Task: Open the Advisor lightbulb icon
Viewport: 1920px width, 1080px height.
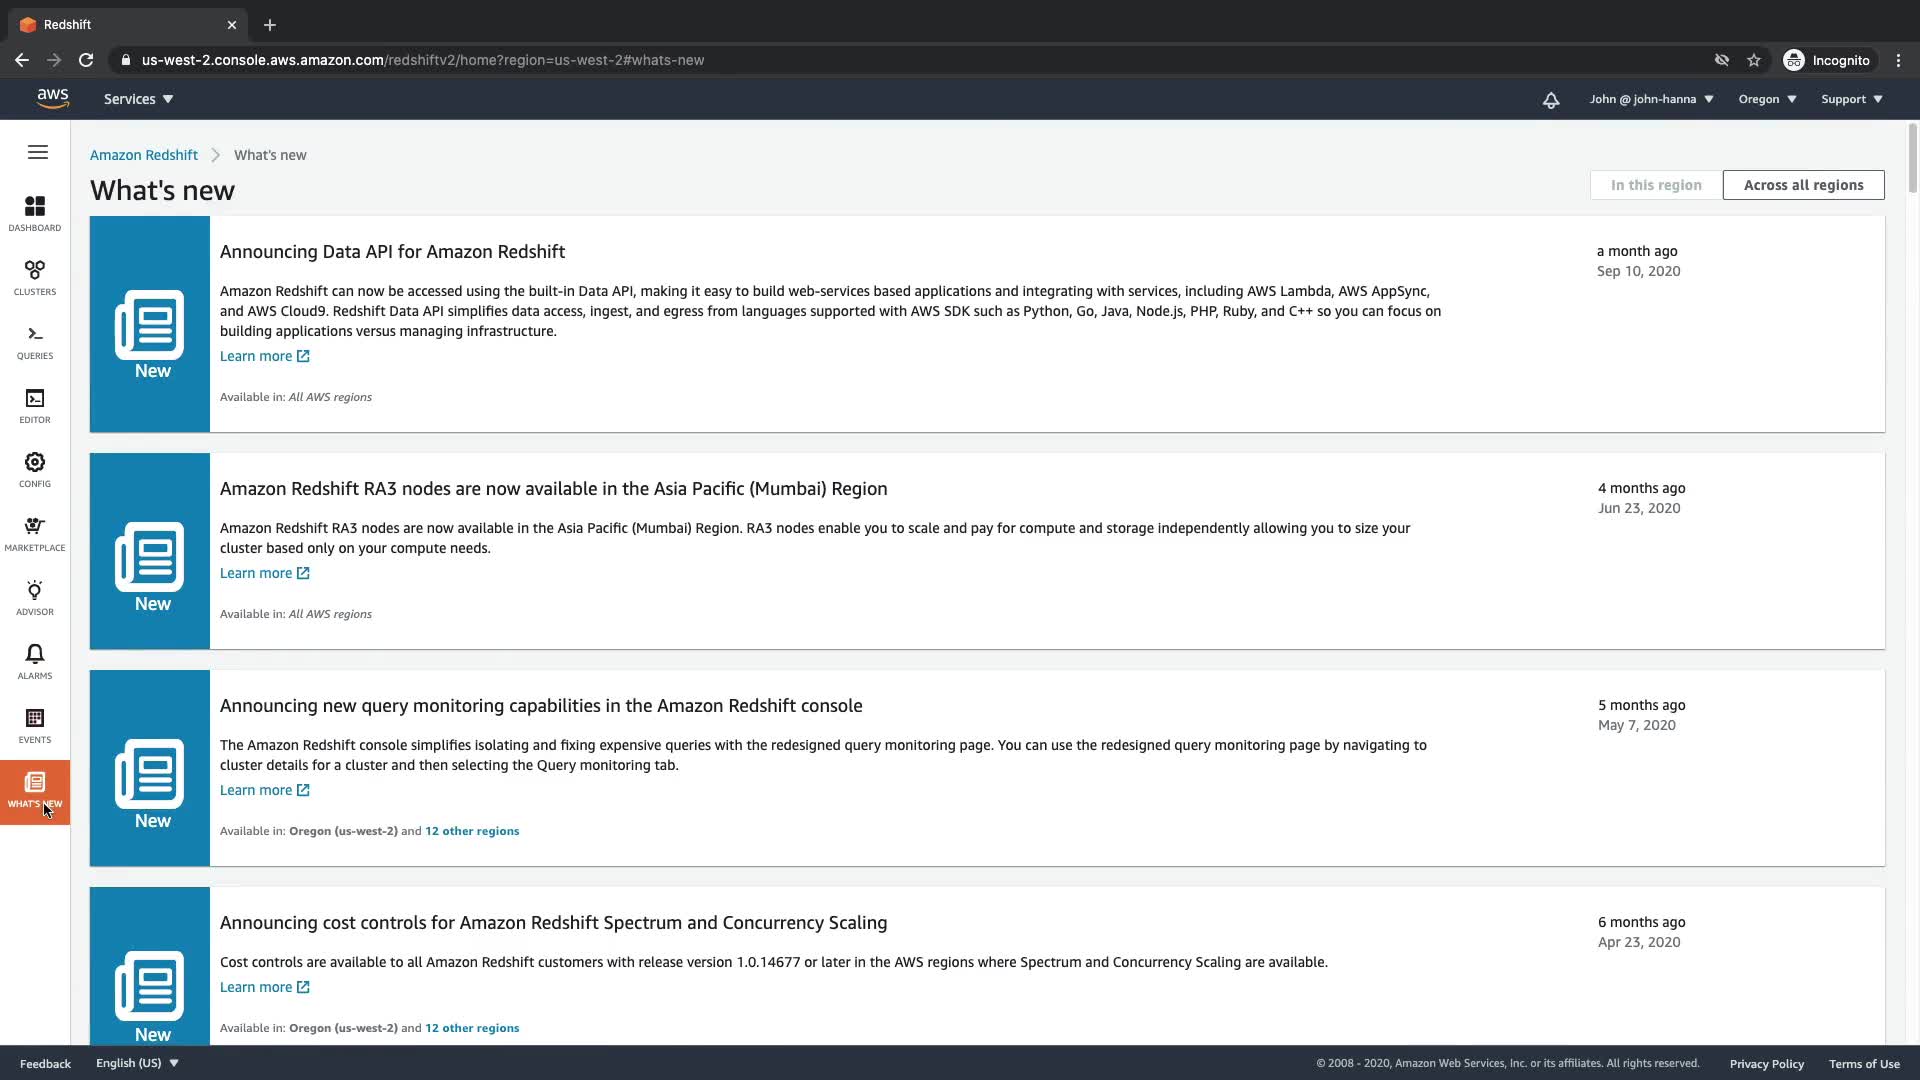Action: click(35, 597)
